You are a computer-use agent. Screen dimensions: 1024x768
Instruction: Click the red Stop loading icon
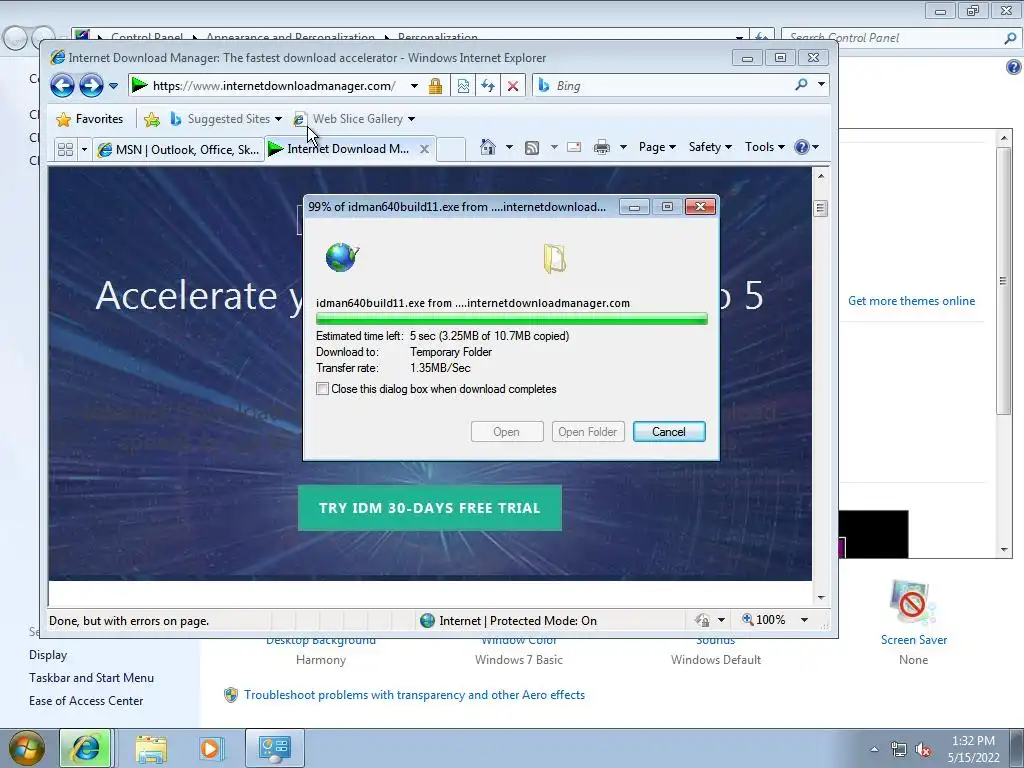tap(513, 86)
